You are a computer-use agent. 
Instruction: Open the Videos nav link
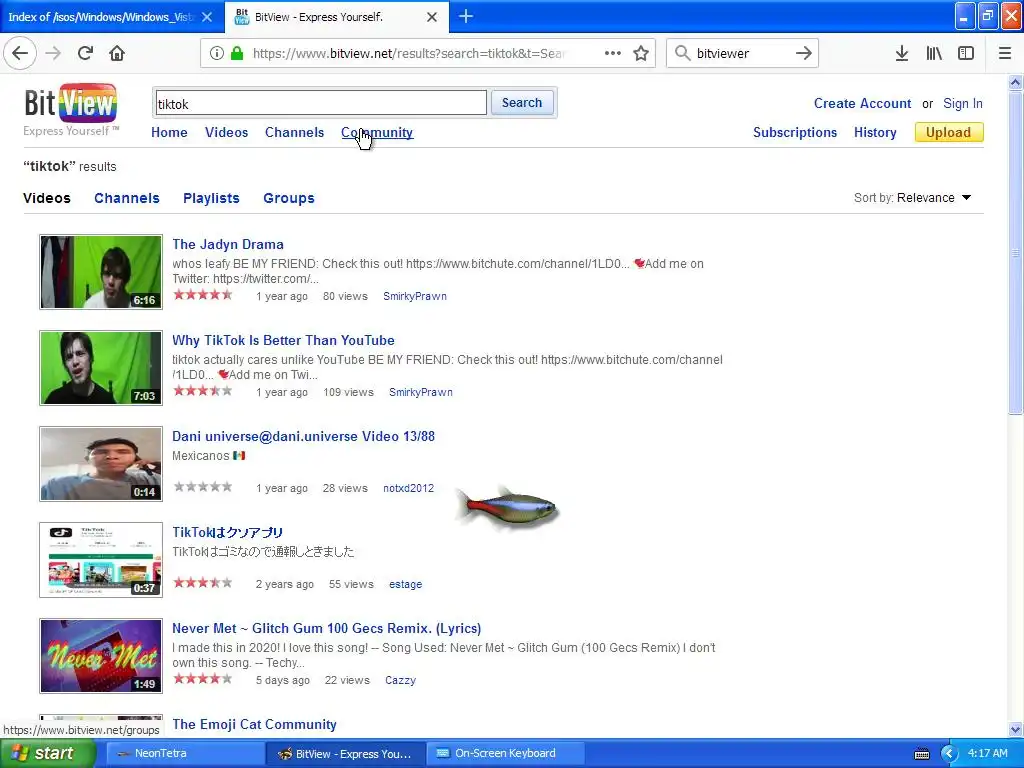pos(227,133)
